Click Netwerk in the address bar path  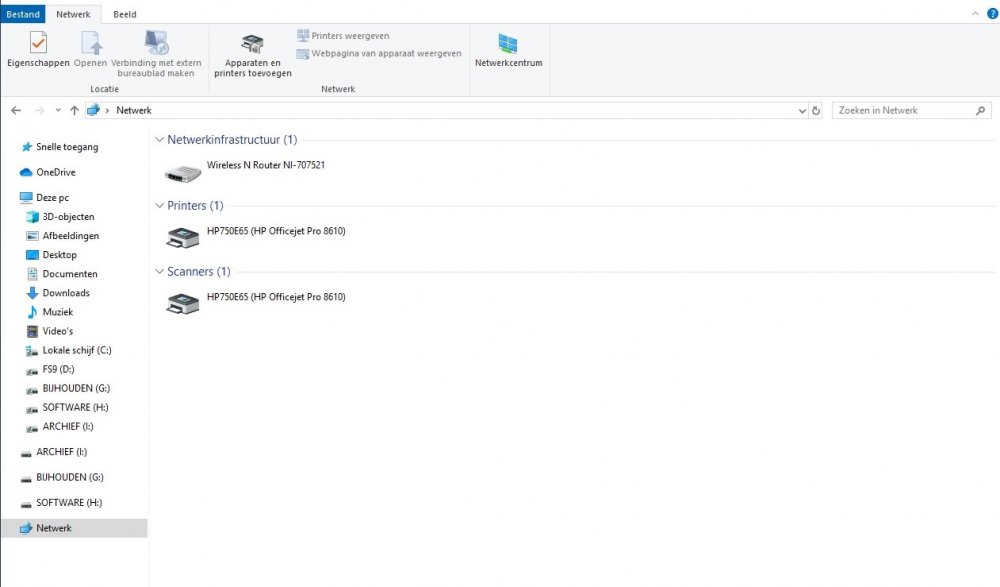134,110
